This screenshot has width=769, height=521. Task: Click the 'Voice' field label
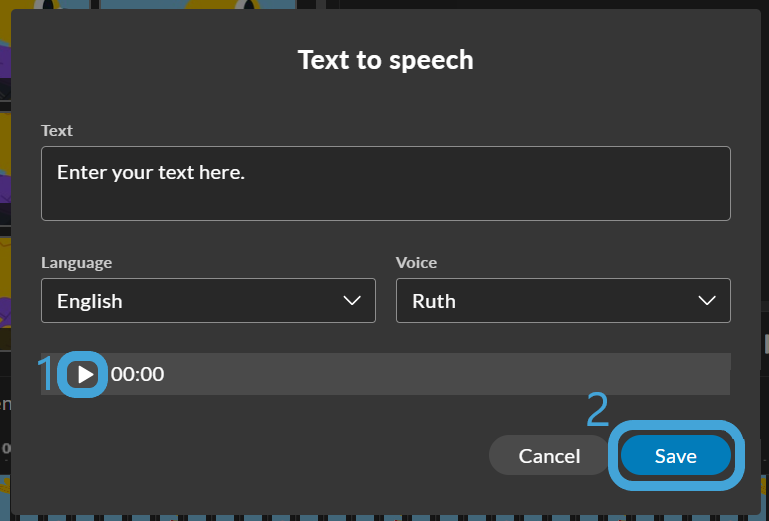416,263
